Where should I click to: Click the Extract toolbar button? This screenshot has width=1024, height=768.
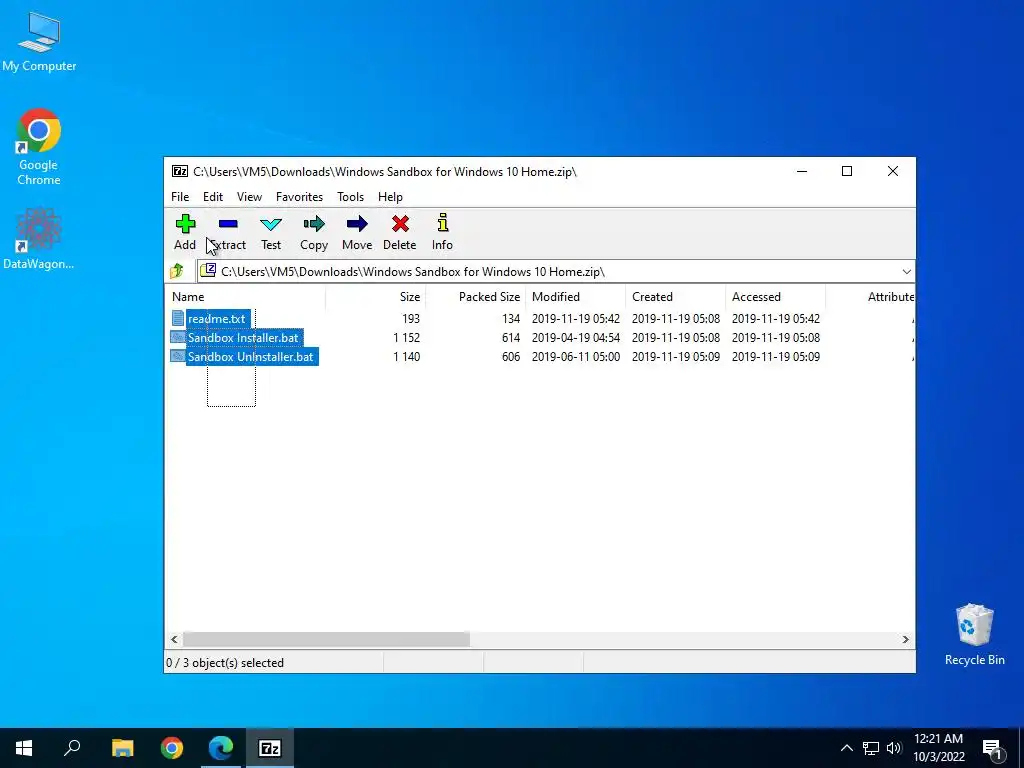[x=228, y=232]
